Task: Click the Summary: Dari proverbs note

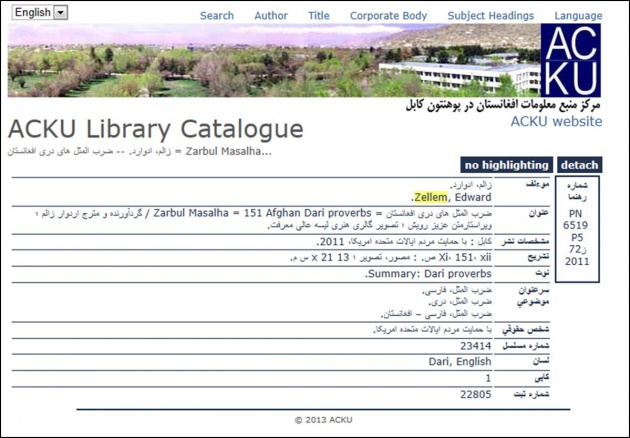Action: [428, 274]
